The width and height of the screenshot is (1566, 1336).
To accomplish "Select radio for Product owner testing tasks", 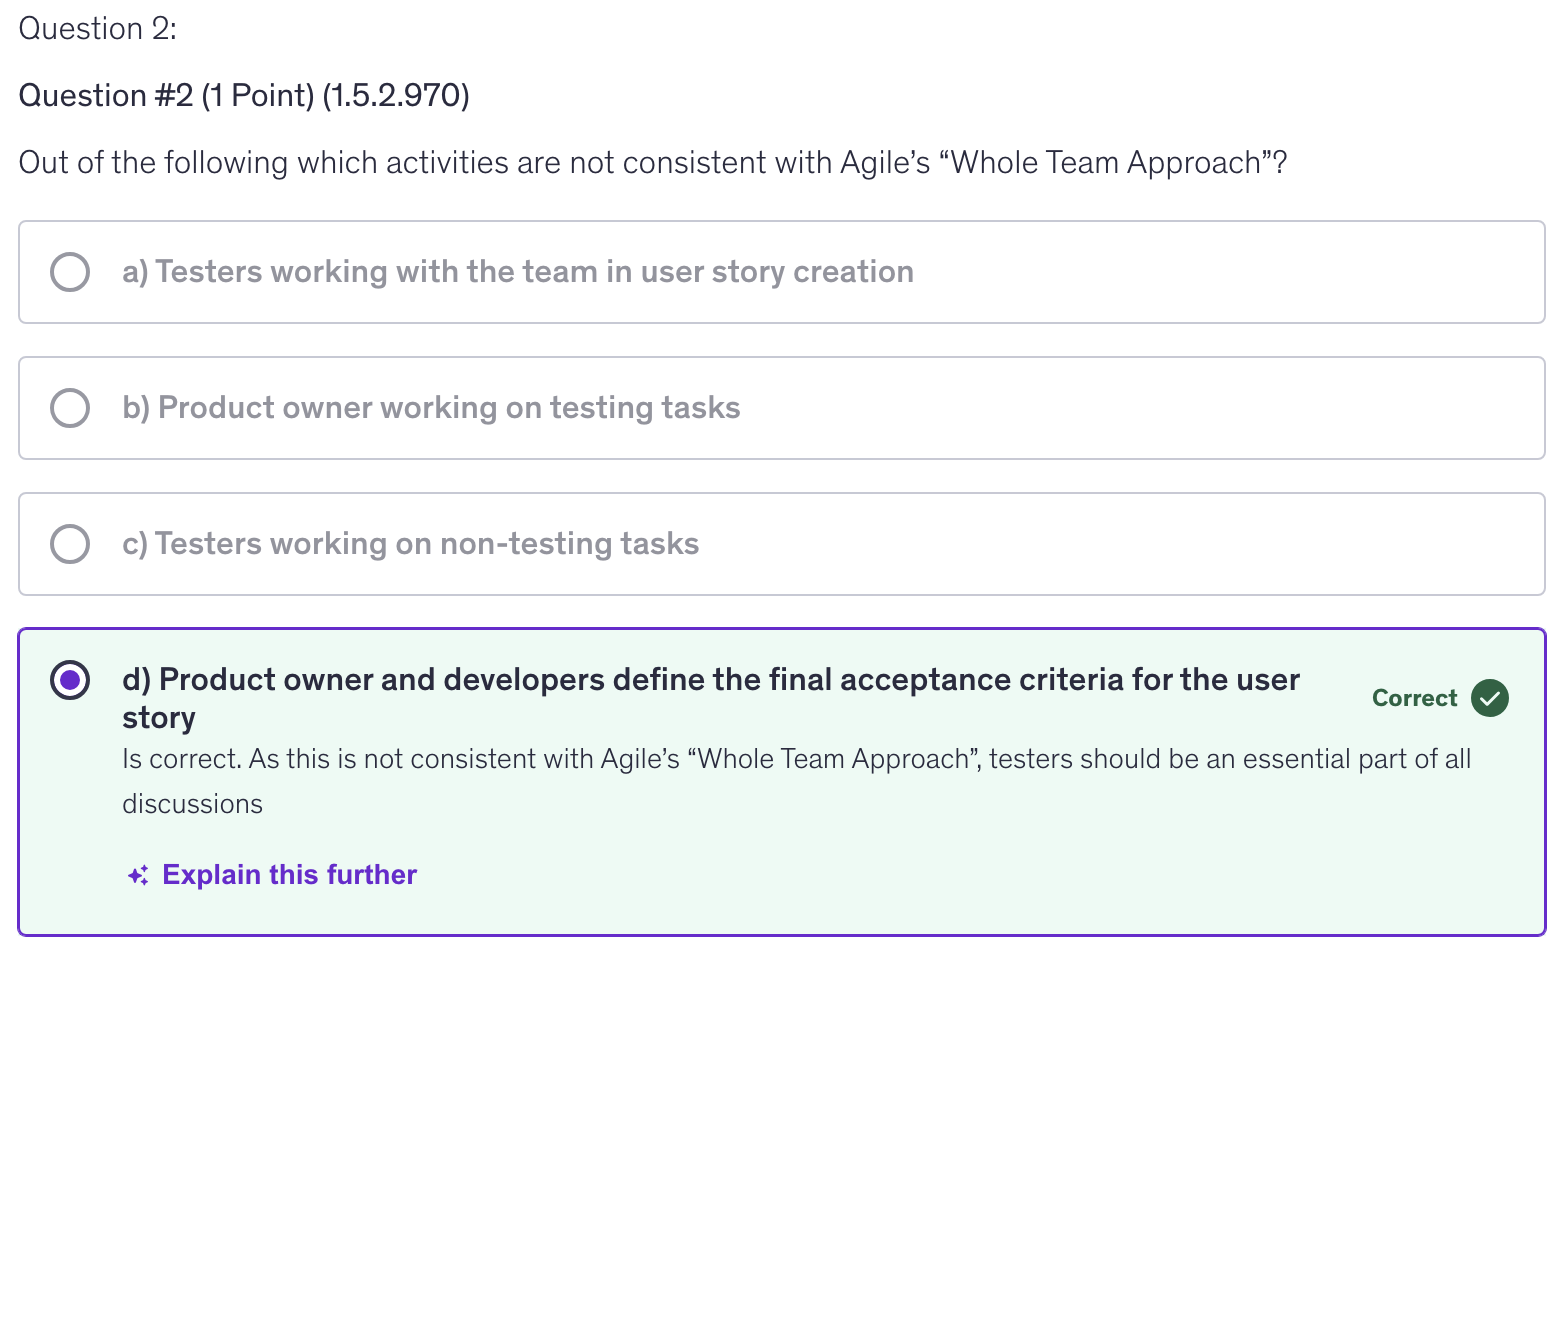I will 70,408.
